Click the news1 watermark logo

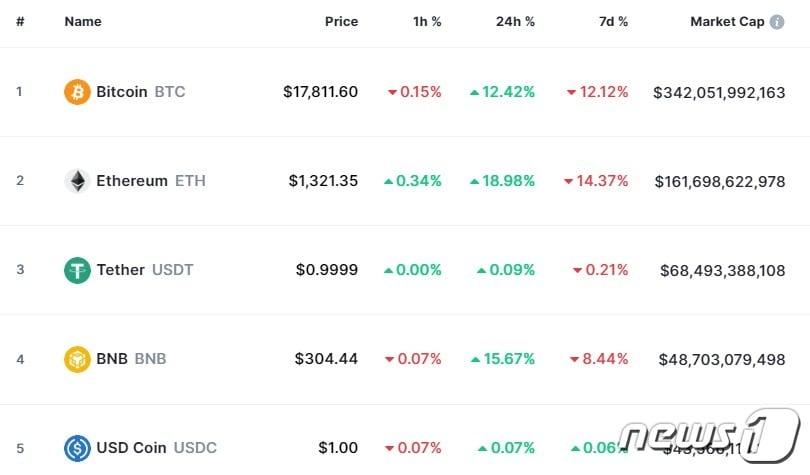(709, 435)
